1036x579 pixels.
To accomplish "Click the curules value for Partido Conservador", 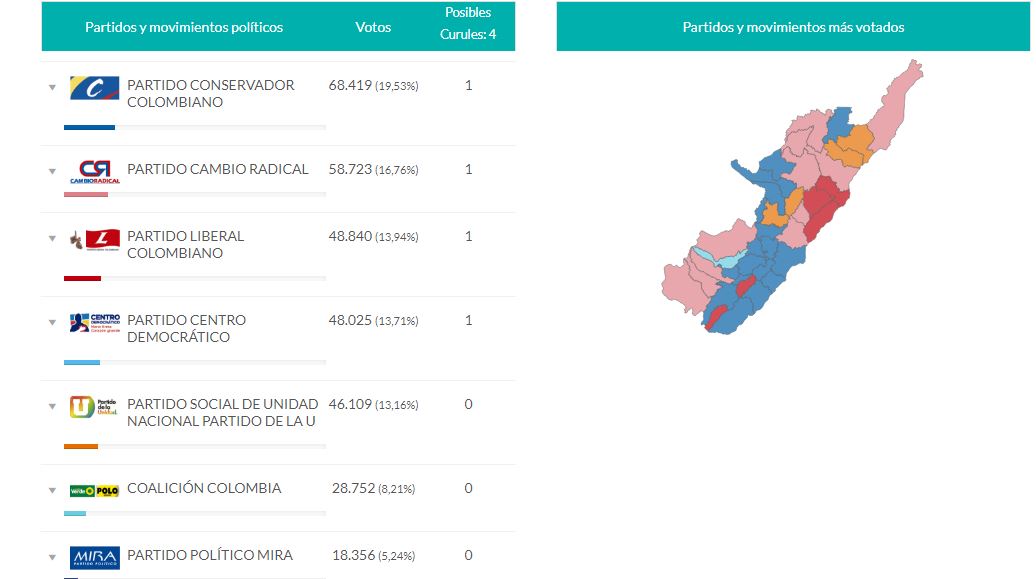I will tap(468, 85).
